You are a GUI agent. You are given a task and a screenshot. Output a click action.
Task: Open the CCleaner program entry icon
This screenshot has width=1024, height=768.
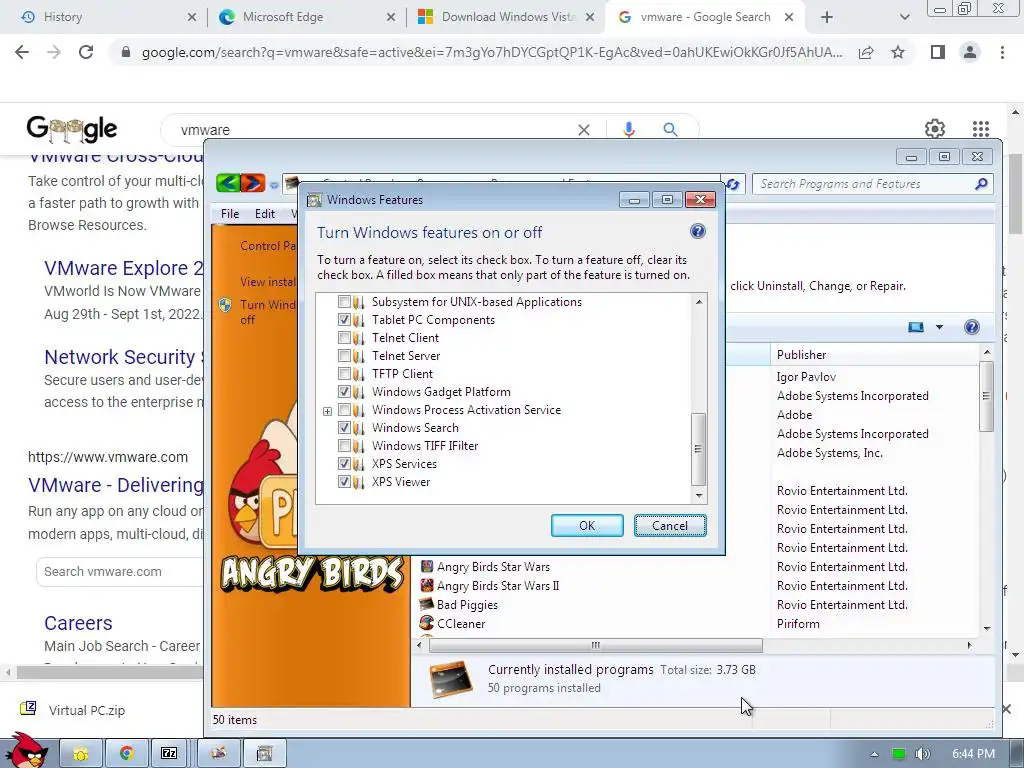(x=426, y=623)
